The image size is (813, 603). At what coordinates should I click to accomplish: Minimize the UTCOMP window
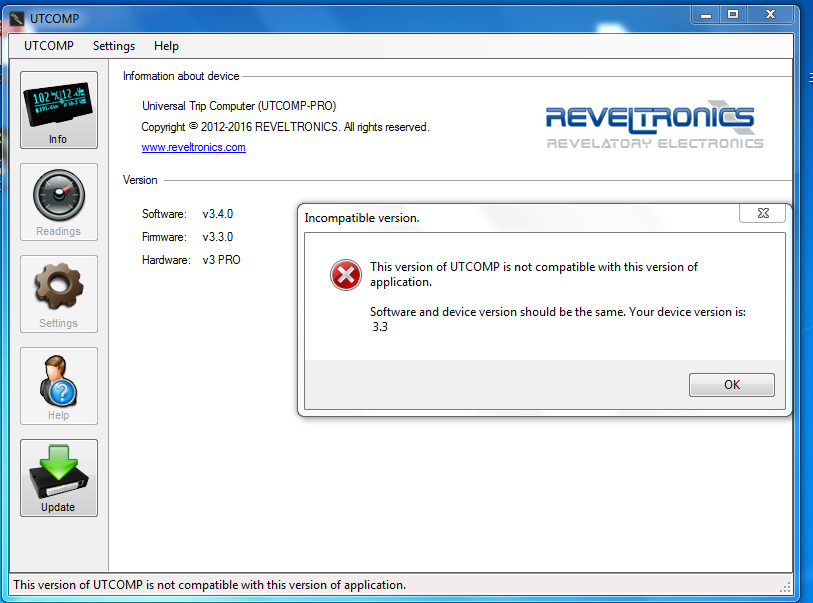(706, 15)
